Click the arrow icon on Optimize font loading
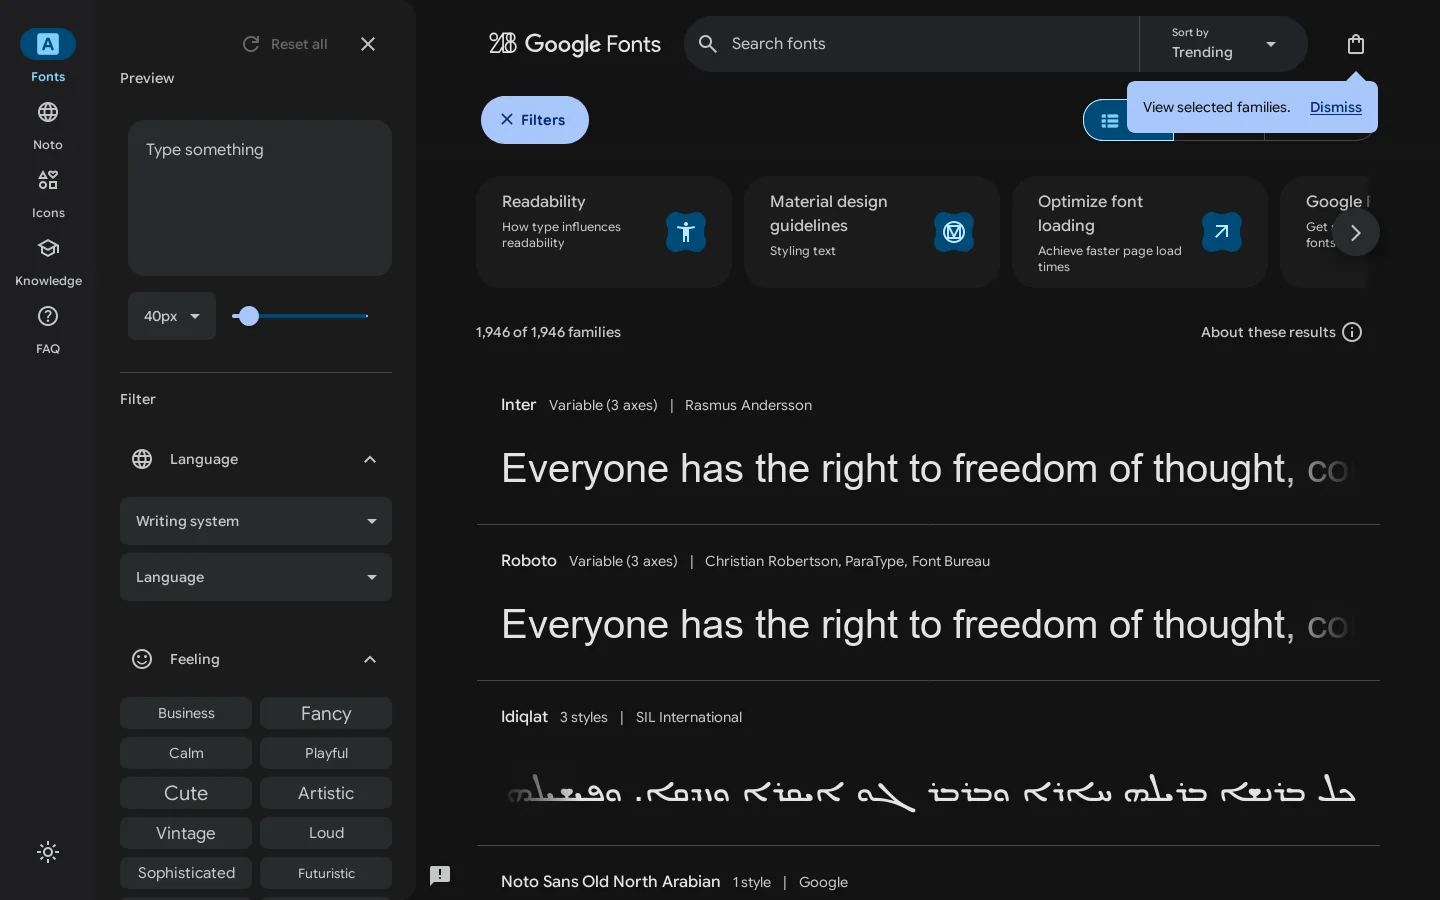 pyautogui.click(x=1222, y=232)
